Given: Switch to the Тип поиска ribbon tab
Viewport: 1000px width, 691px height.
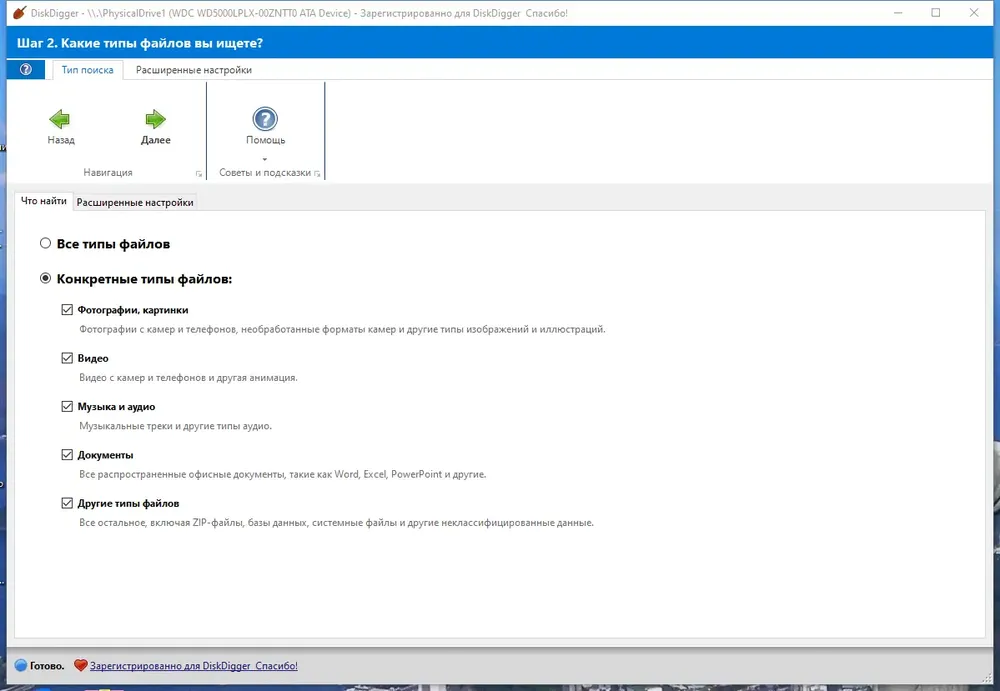Looking at the screenshot, I should (x=87, y=70).
